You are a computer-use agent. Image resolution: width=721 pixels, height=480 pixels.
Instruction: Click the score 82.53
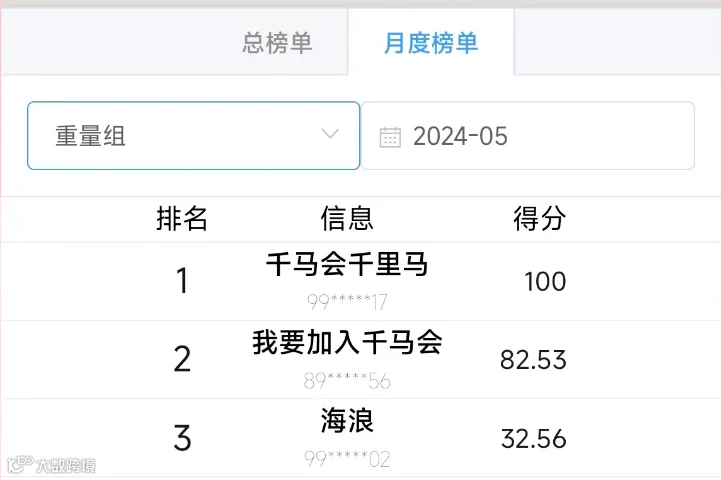[533, 360]
